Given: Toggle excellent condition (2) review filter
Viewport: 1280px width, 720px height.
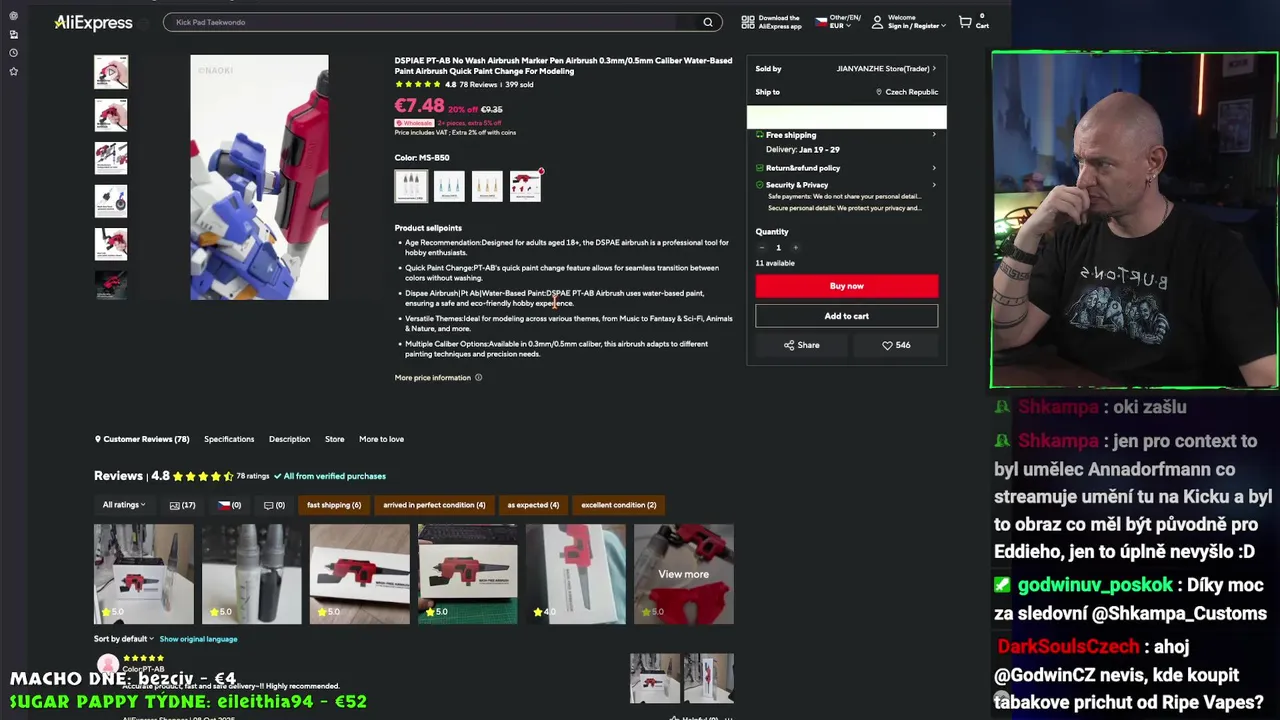Looking at the screenshot, I should (619, 505).
